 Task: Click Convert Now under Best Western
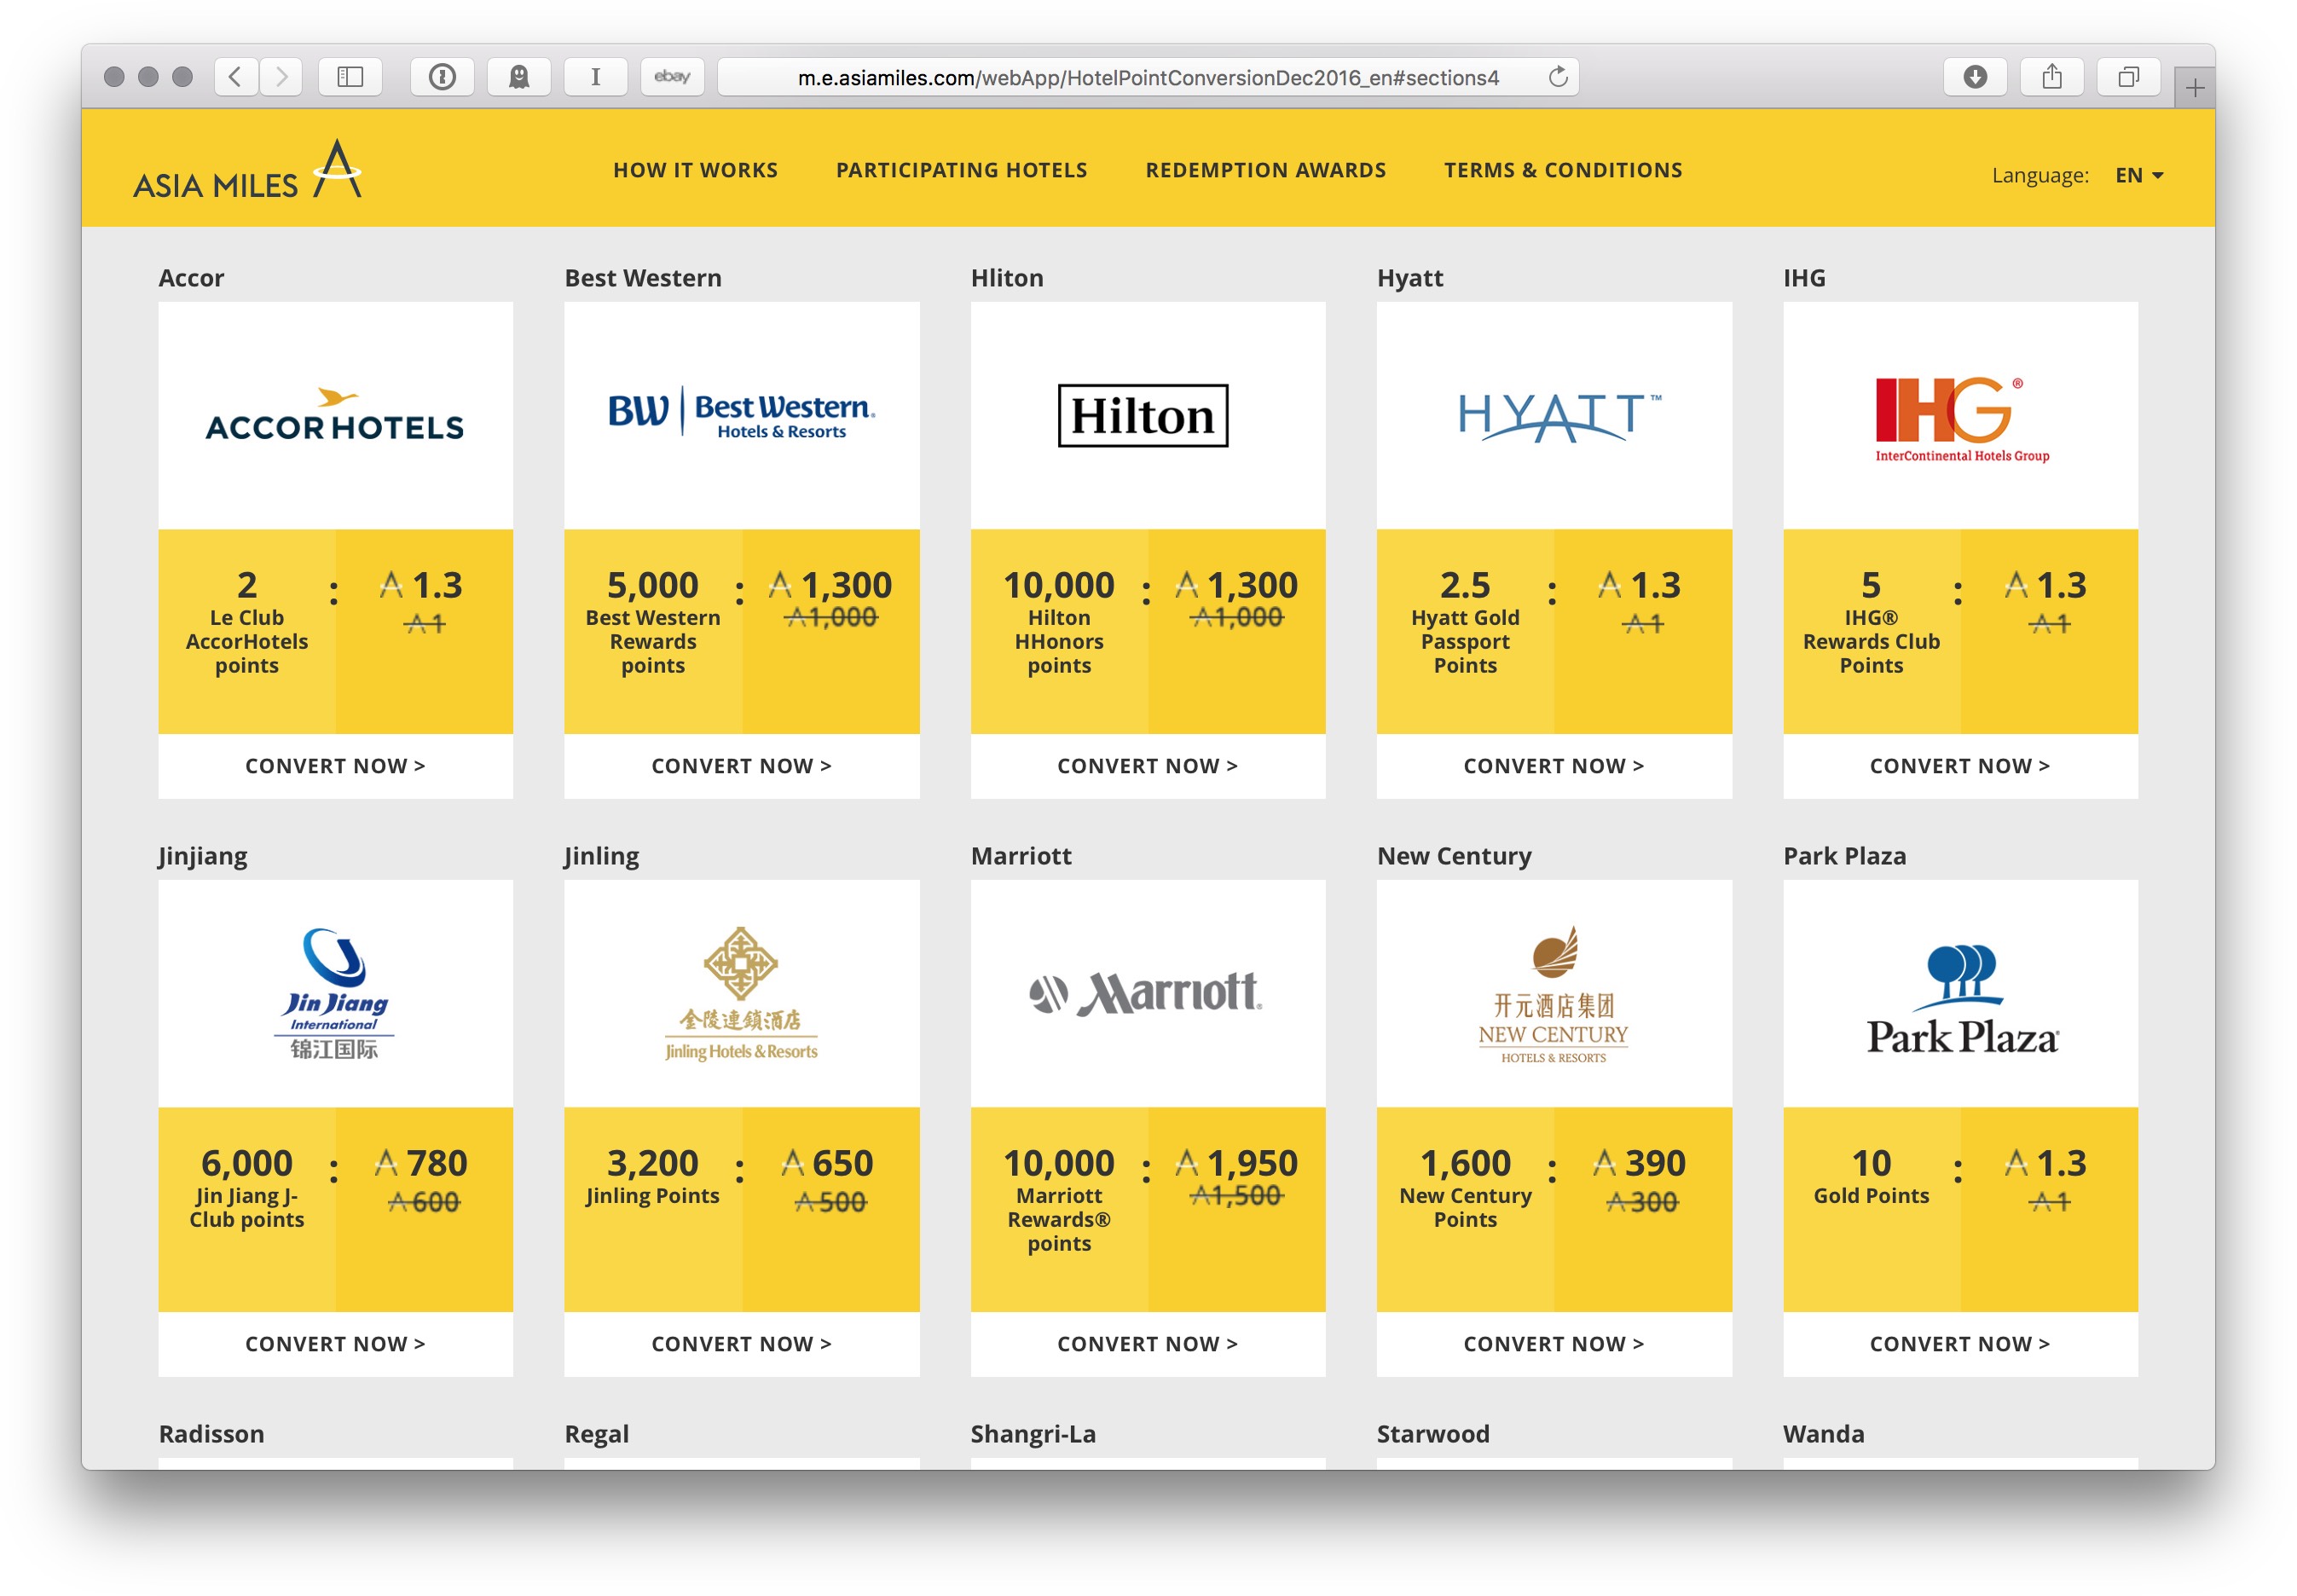click(741, 766)
